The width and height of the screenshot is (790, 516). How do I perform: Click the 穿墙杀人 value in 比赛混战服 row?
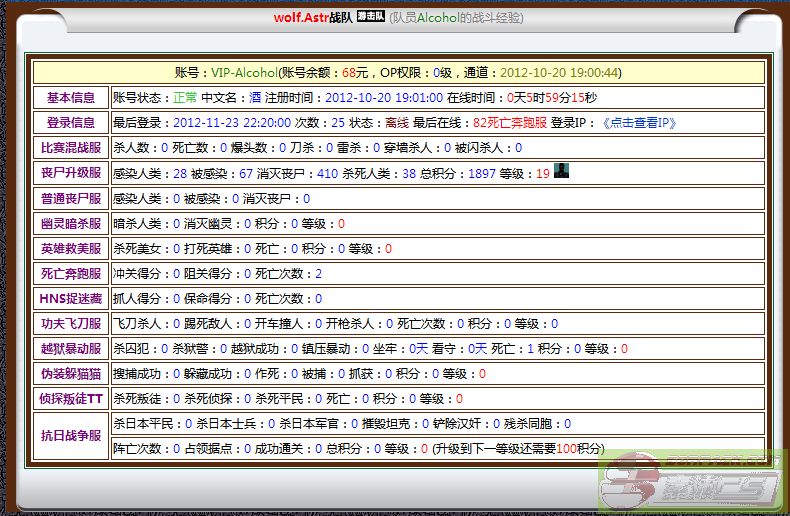(x=447, y=148)
